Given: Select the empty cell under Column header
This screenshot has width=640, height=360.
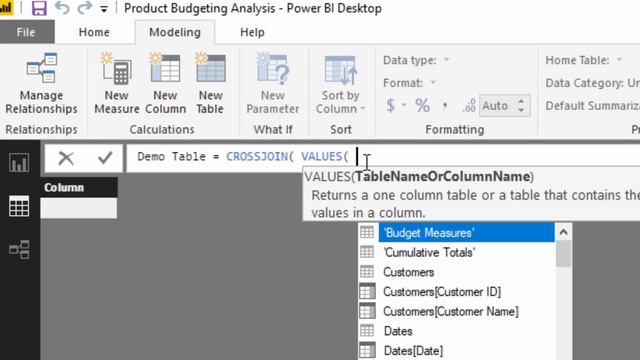Looking at the screenshot, I should (x=79, y=208).
